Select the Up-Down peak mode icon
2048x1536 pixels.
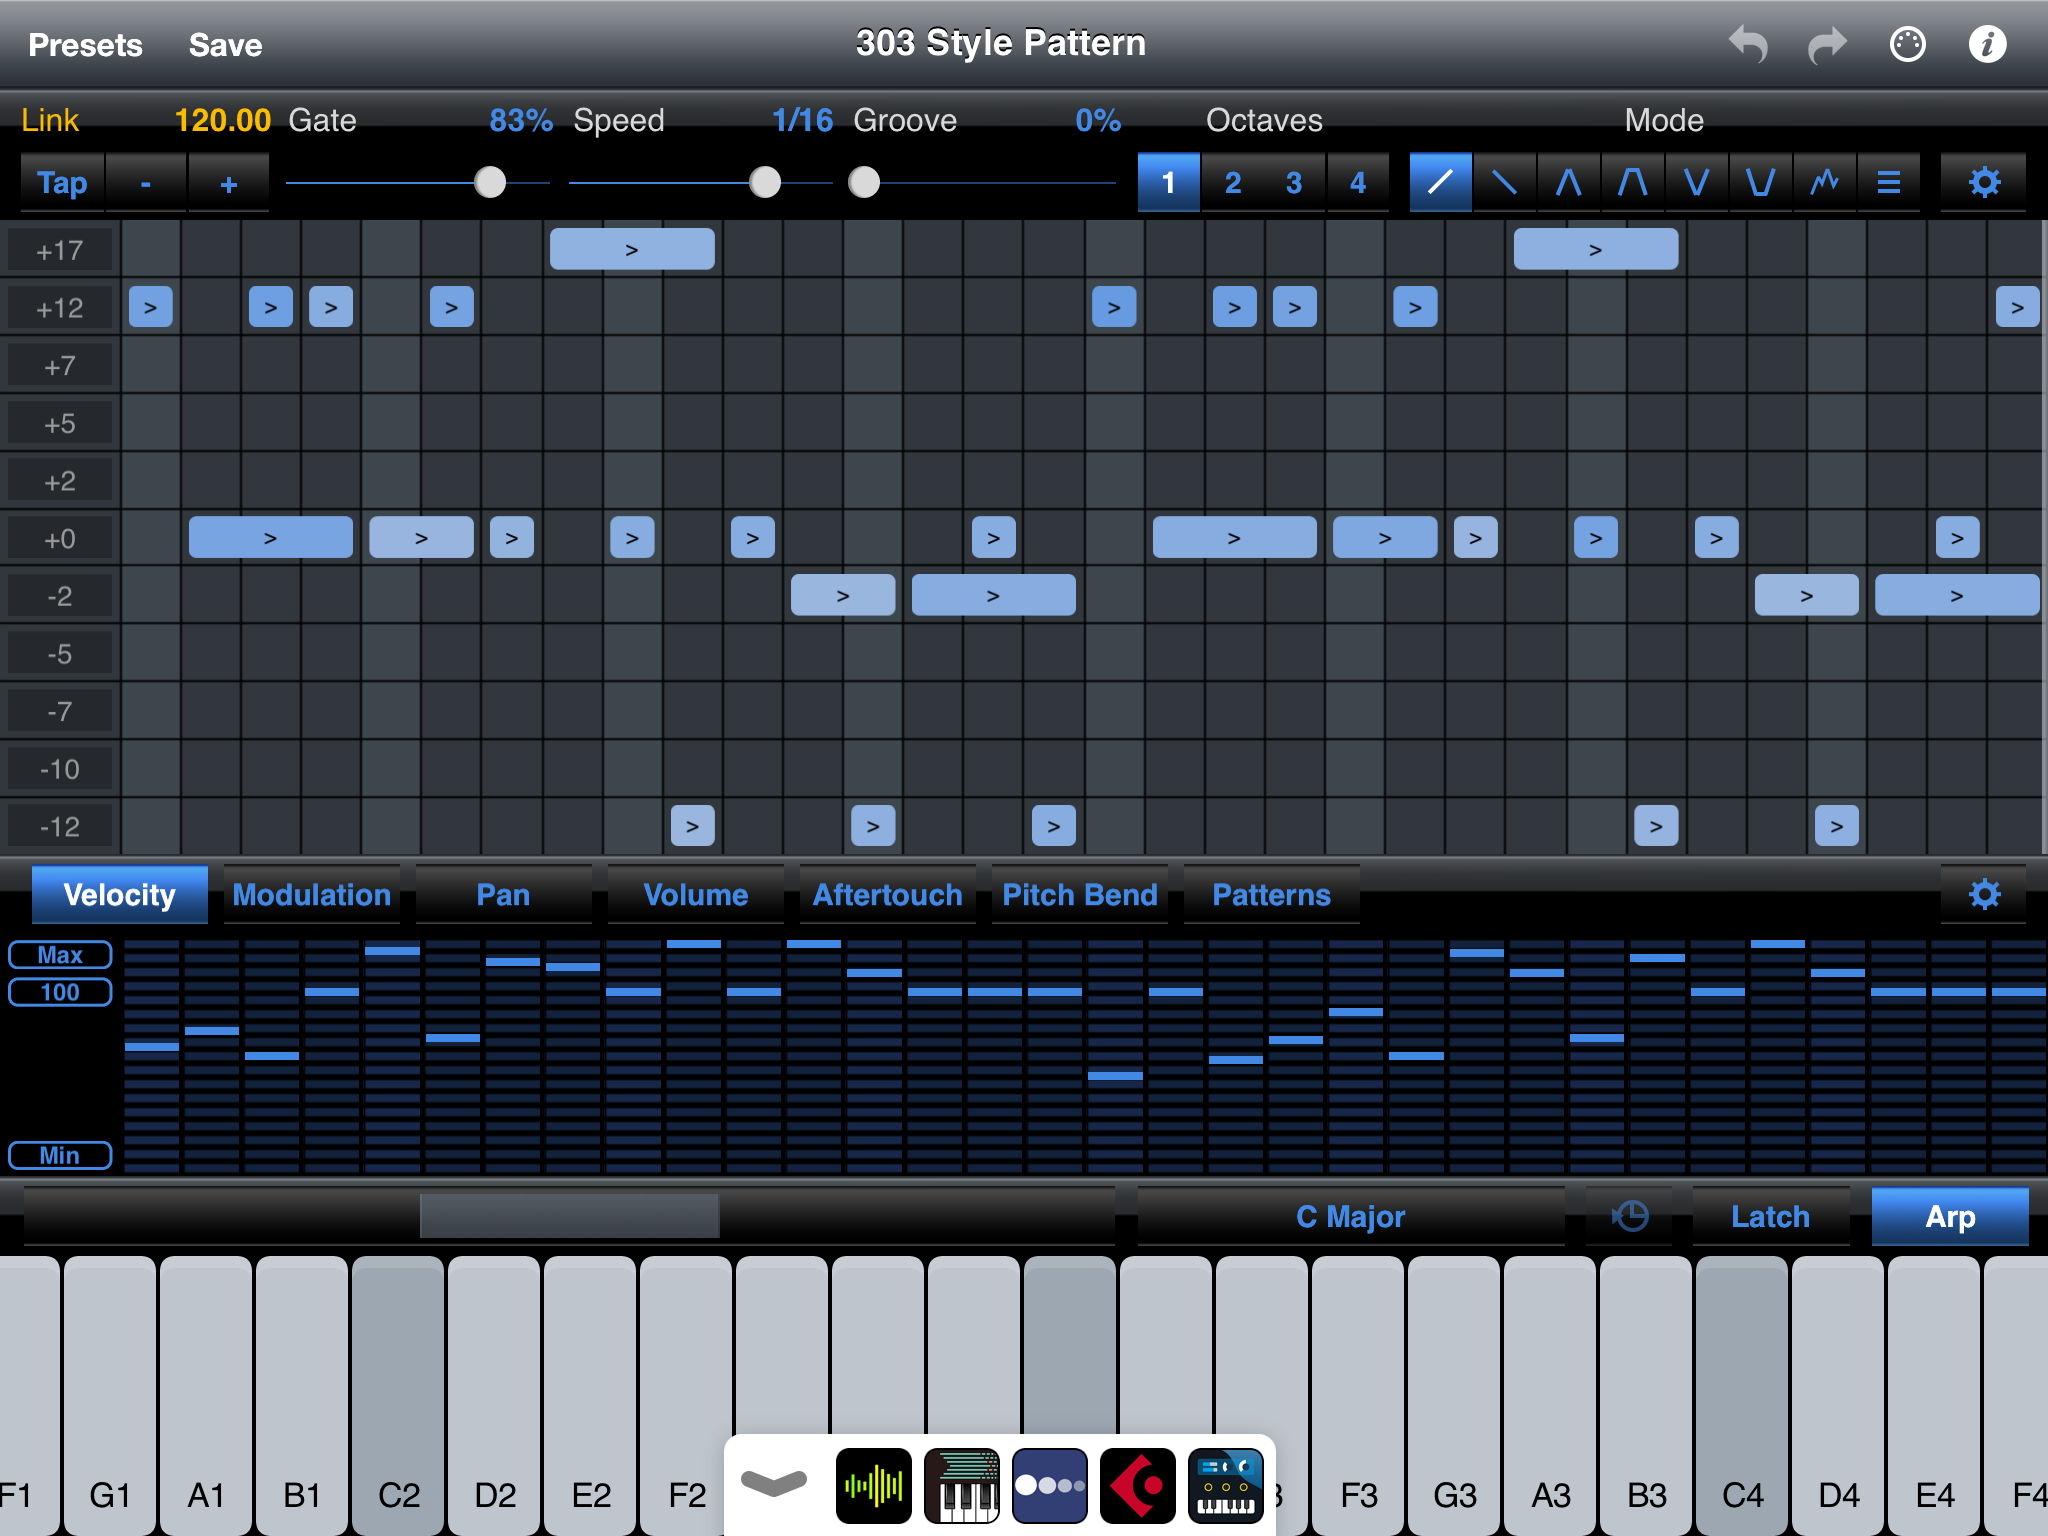[1568, 182]
